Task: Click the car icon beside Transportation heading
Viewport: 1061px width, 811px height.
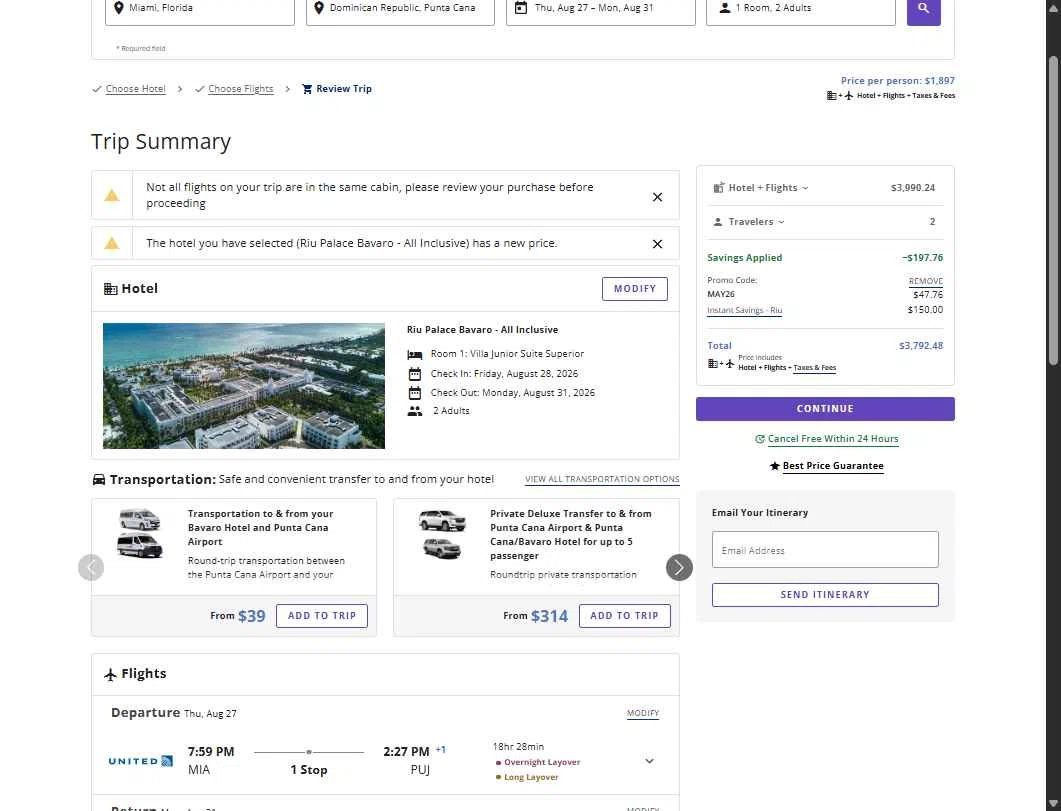Action: (99, 480)
